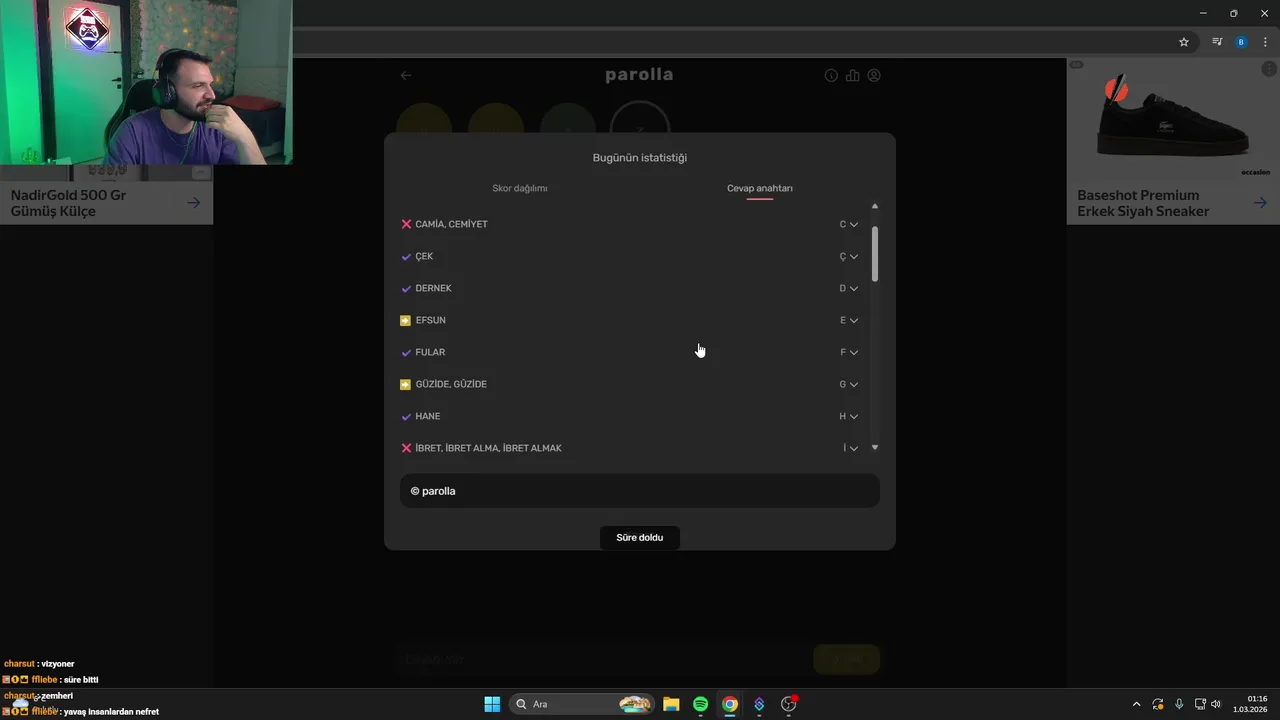Viewport: 1280px width, 720px height.
Task: Click the © parolla footer bar
Action: (640, 491)
